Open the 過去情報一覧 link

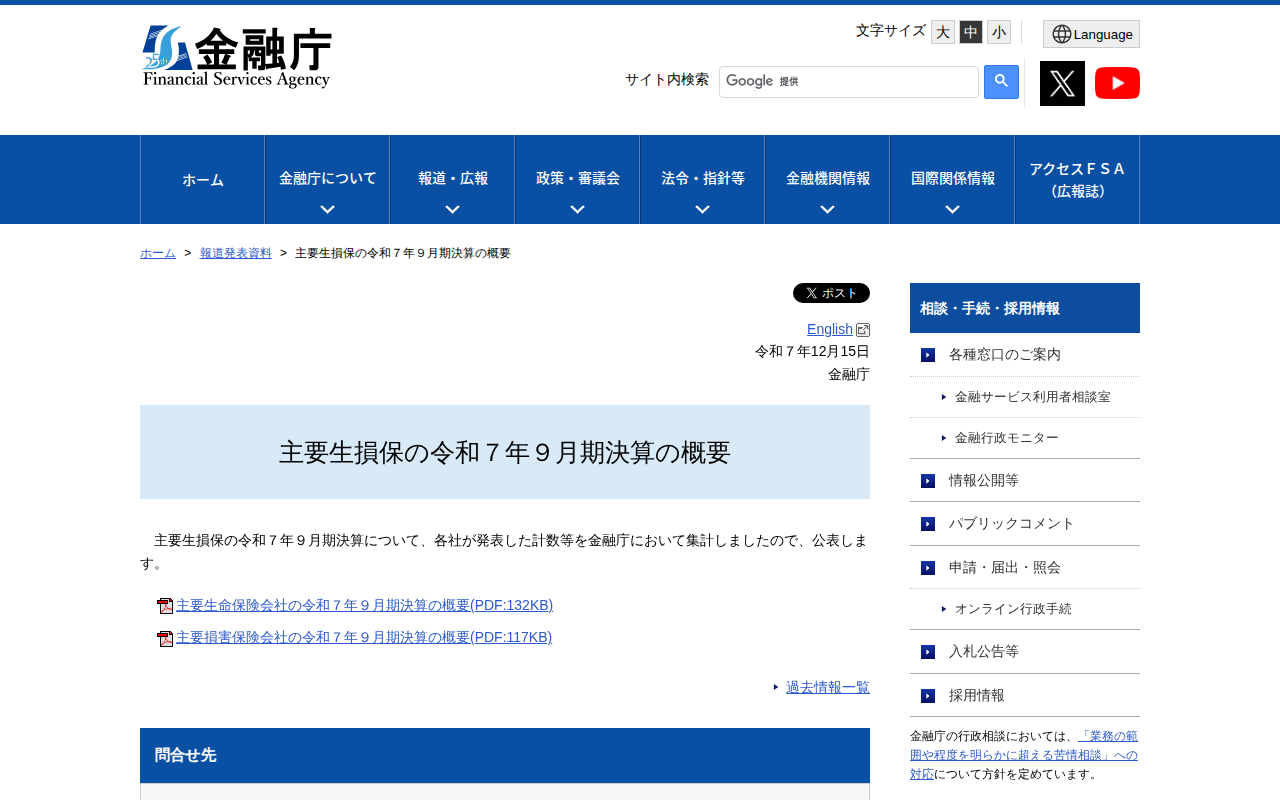coord(828,687)
